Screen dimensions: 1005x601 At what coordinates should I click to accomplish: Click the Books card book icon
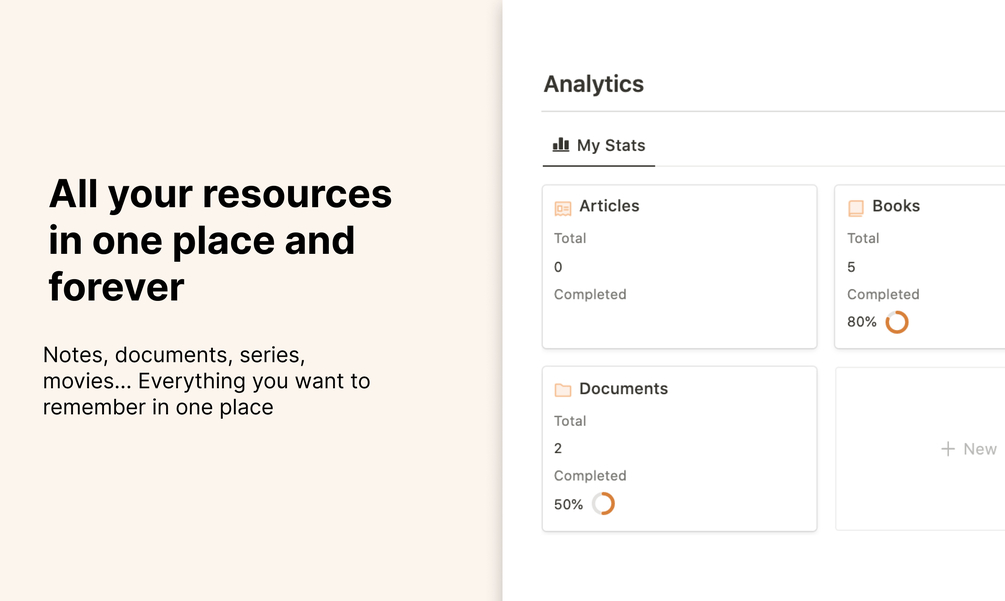click(856, 208)
